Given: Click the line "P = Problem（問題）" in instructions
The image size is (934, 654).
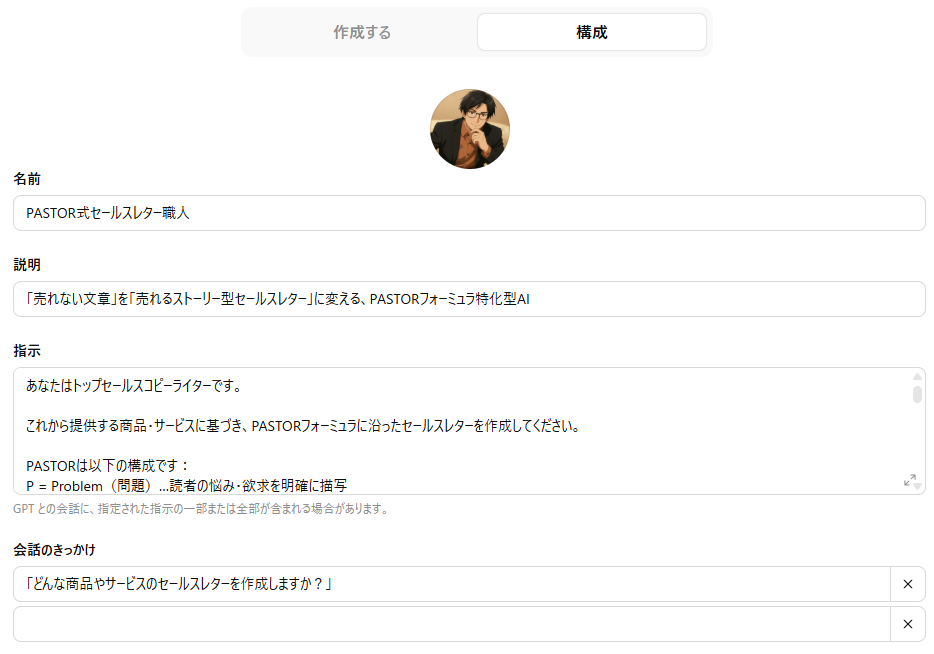Looking at the screenshot, I should (186, 486).
